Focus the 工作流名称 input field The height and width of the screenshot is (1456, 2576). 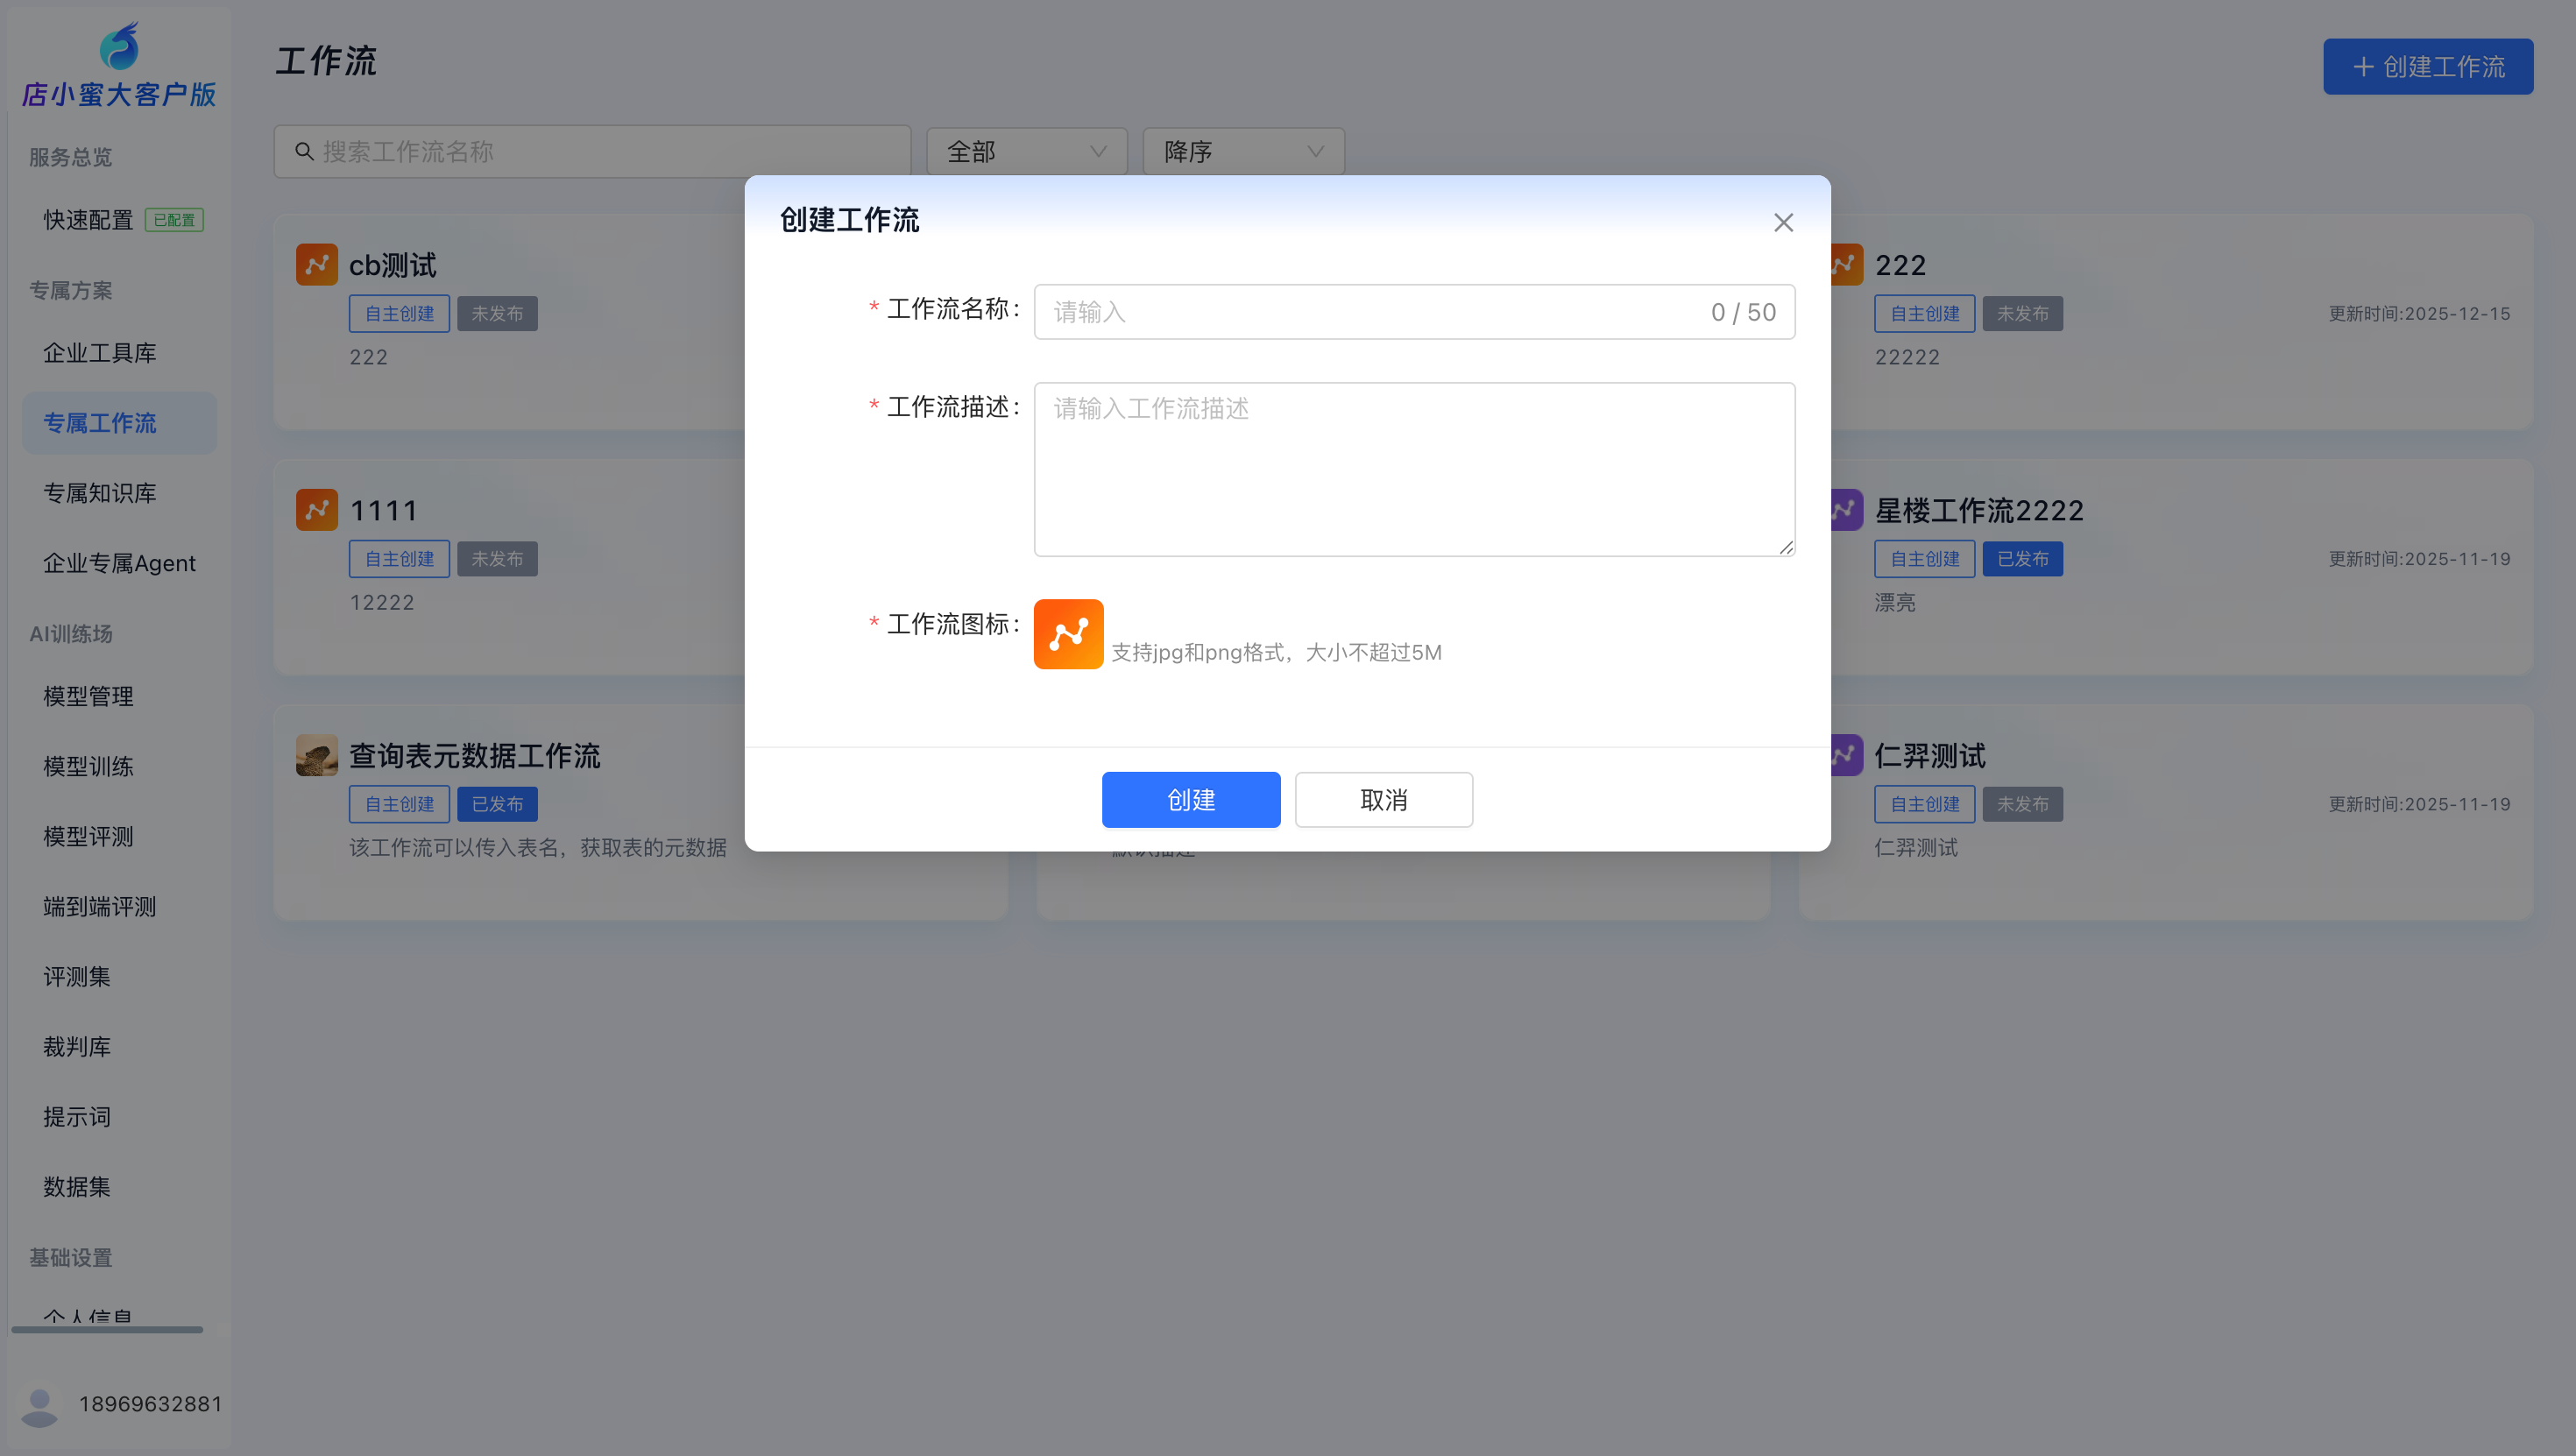pyautogui.click(x=1380, y=312)
